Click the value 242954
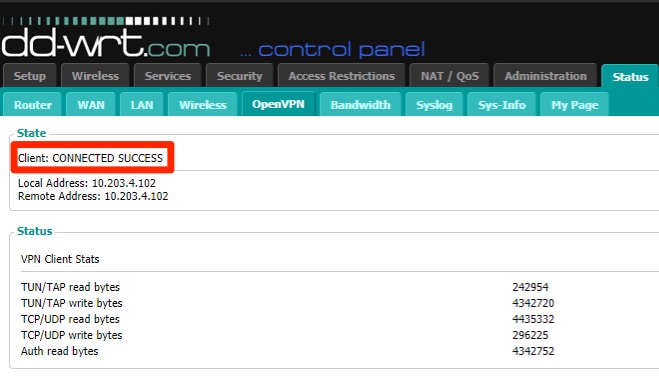Image resolution: width=659 pixels, height=385 pixels. (530, 287)
